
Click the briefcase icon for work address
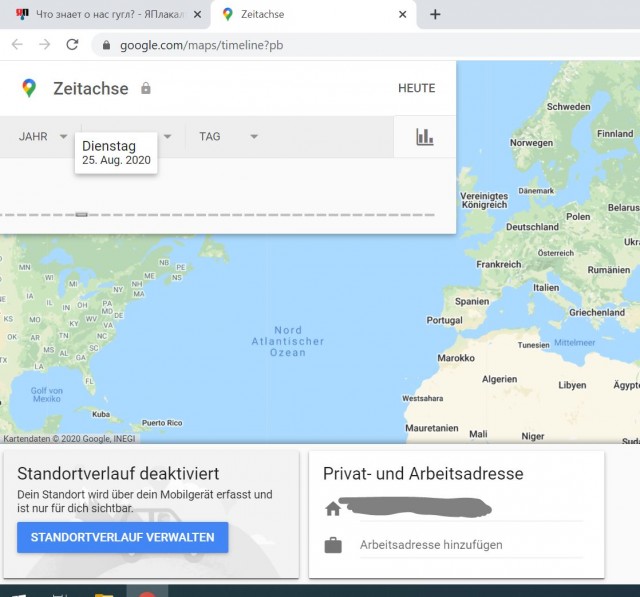[x=333, y=545]
